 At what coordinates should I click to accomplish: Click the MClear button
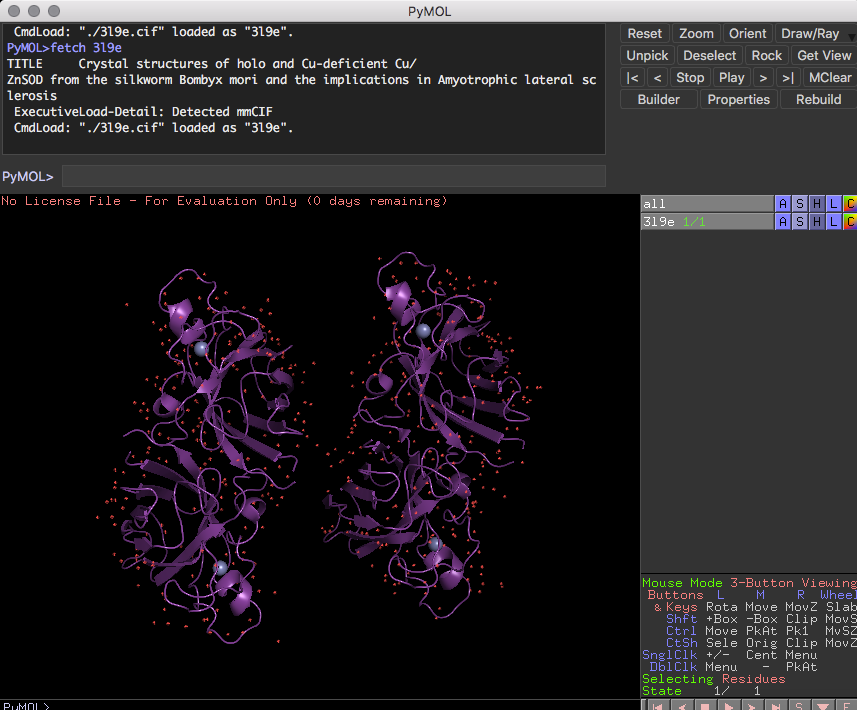[830, 78]
